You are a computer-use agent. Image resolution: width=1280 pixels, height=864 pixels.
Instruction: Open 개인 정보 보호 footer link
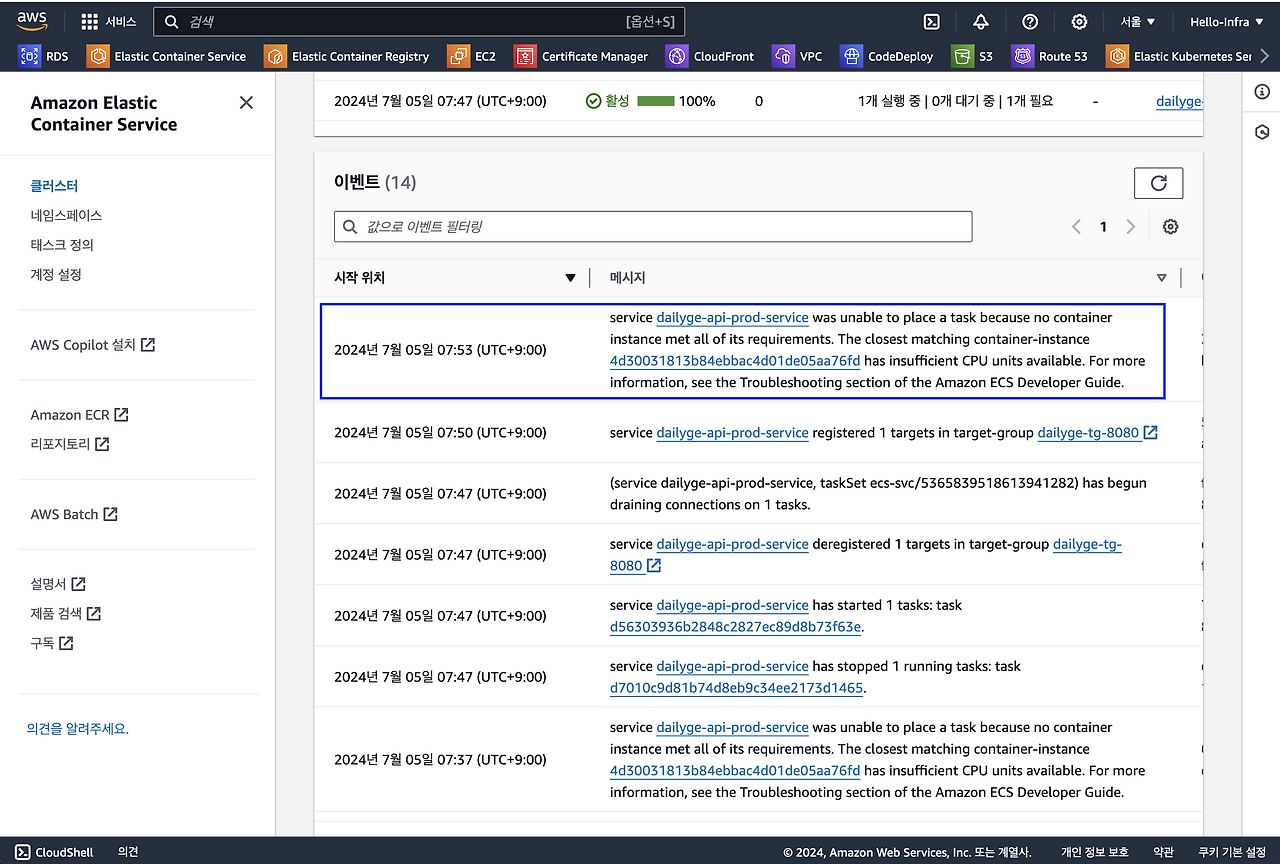(x=1094, y=852)
